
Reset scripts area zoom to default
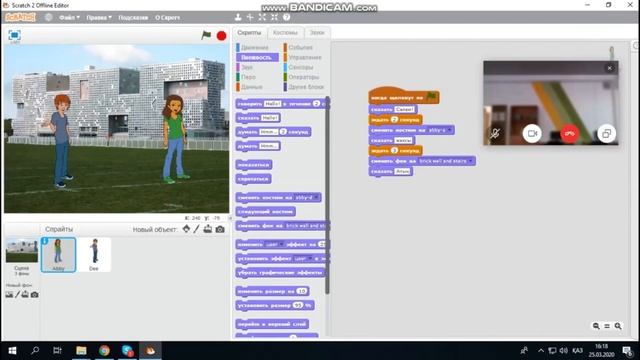(607, 326)
